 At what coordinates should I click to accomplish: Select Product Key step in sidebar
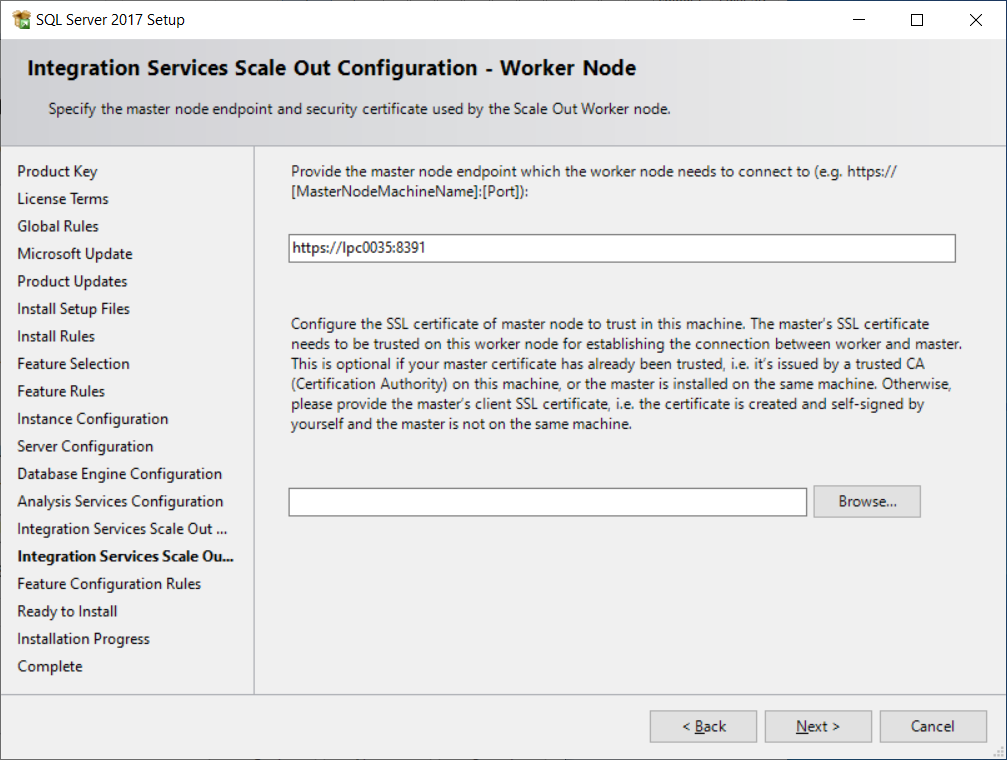[x=57, y=172]
